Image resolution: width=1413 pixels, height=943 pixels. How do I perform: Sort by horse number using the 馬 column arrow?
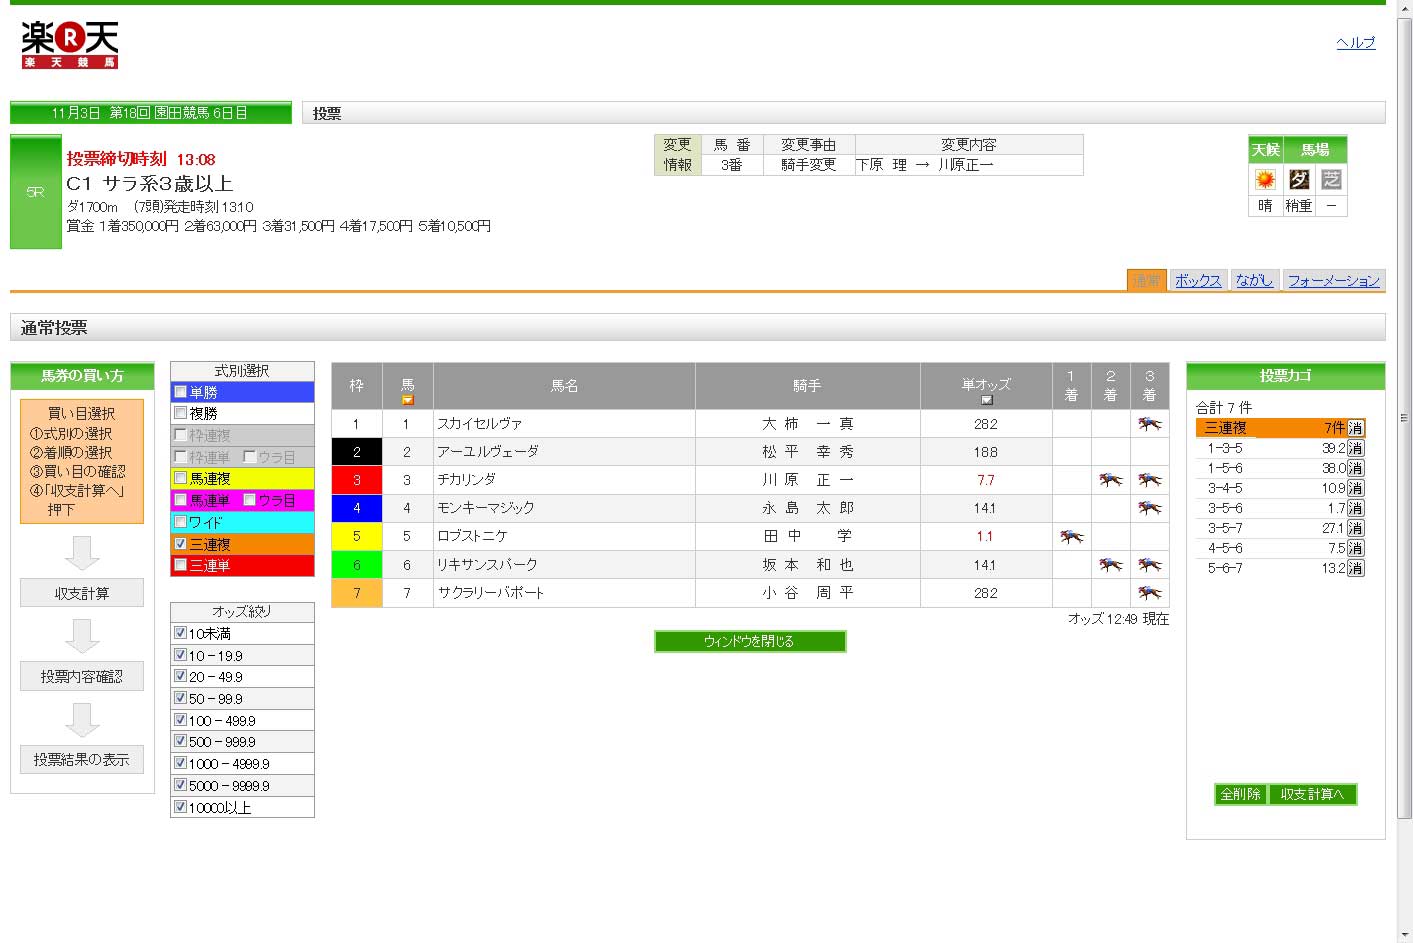point(407,400)
